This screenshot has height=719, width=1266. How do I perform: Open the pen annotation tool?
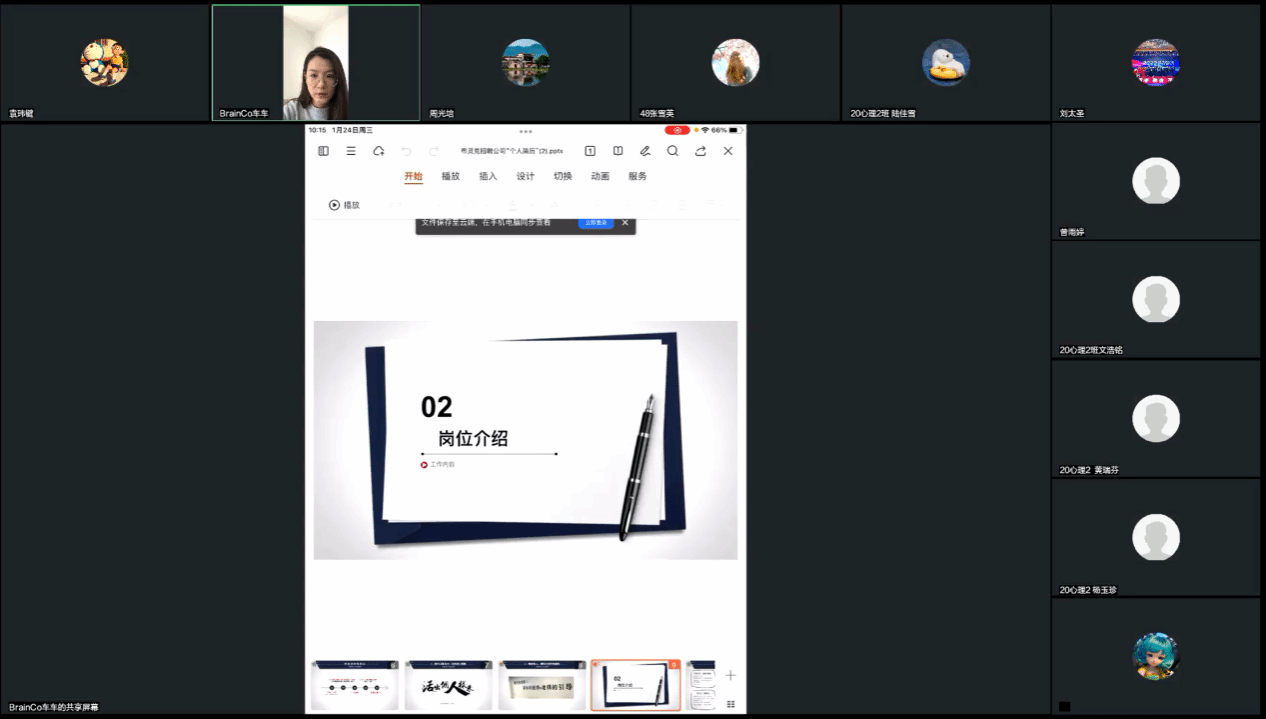point(645,151)
